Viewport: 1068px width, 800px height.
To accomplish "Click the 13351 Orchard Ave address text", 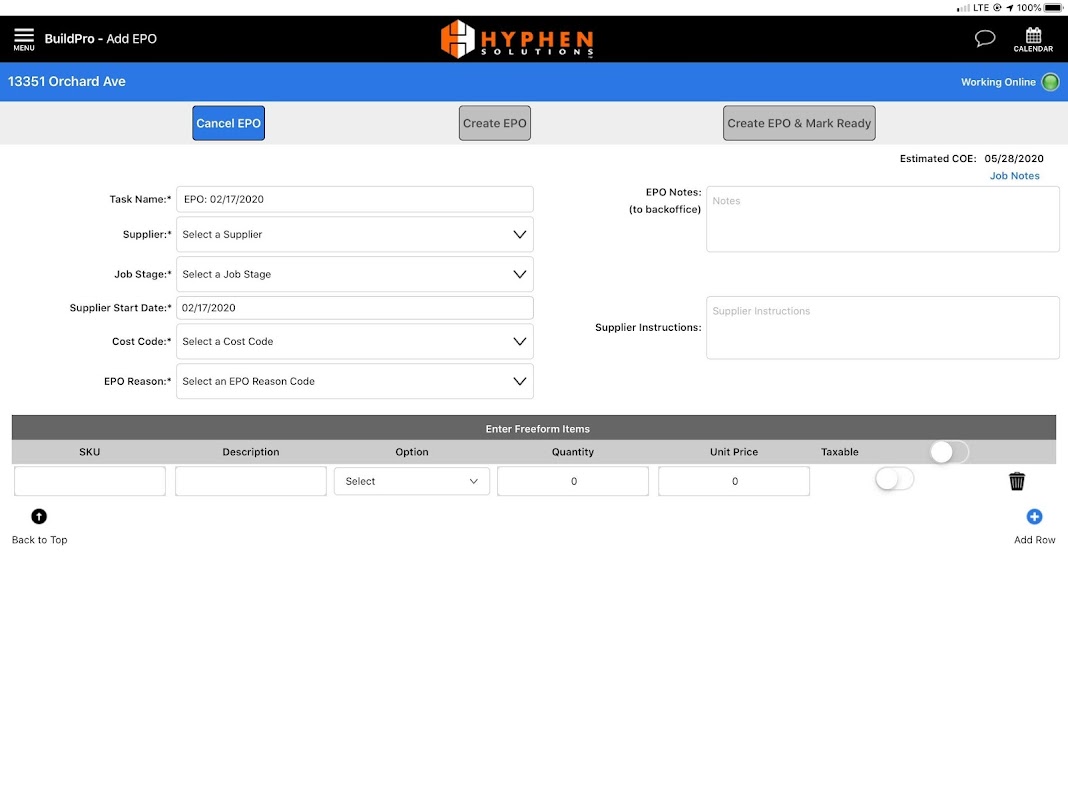I will pyautogui.click(x=67, y=81).
